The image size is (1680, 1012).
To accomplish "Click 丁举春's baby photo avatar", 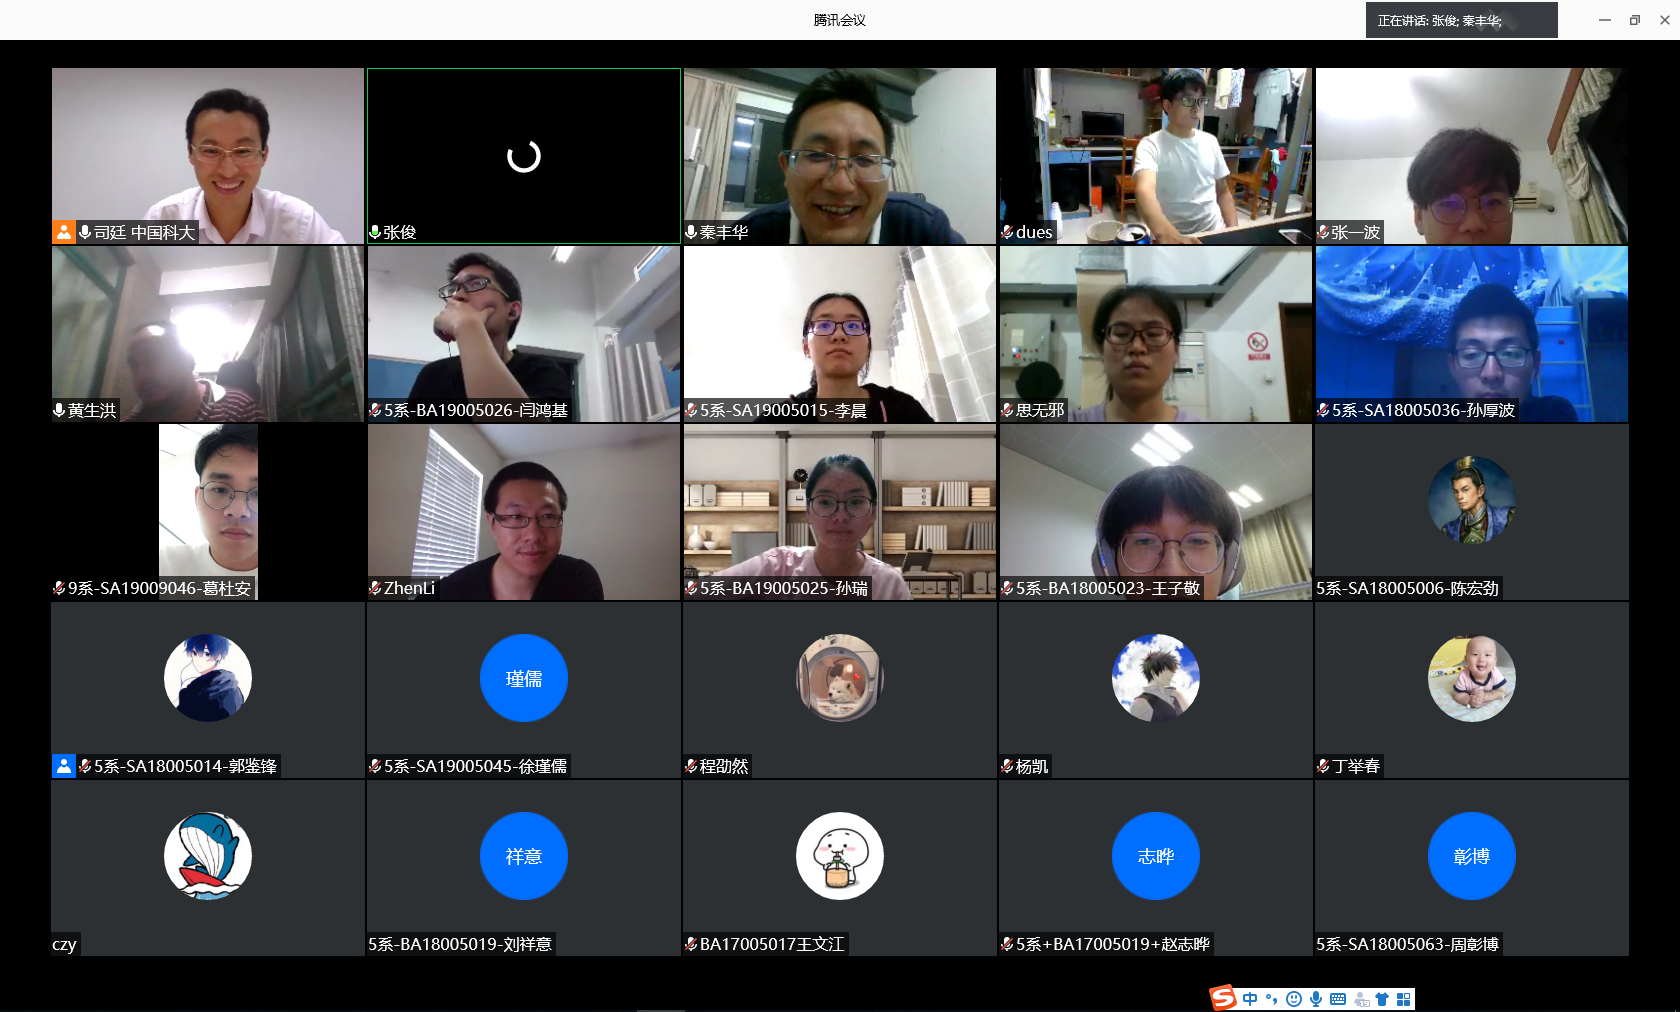I will pyautogui.click(x=1472, y=678).
